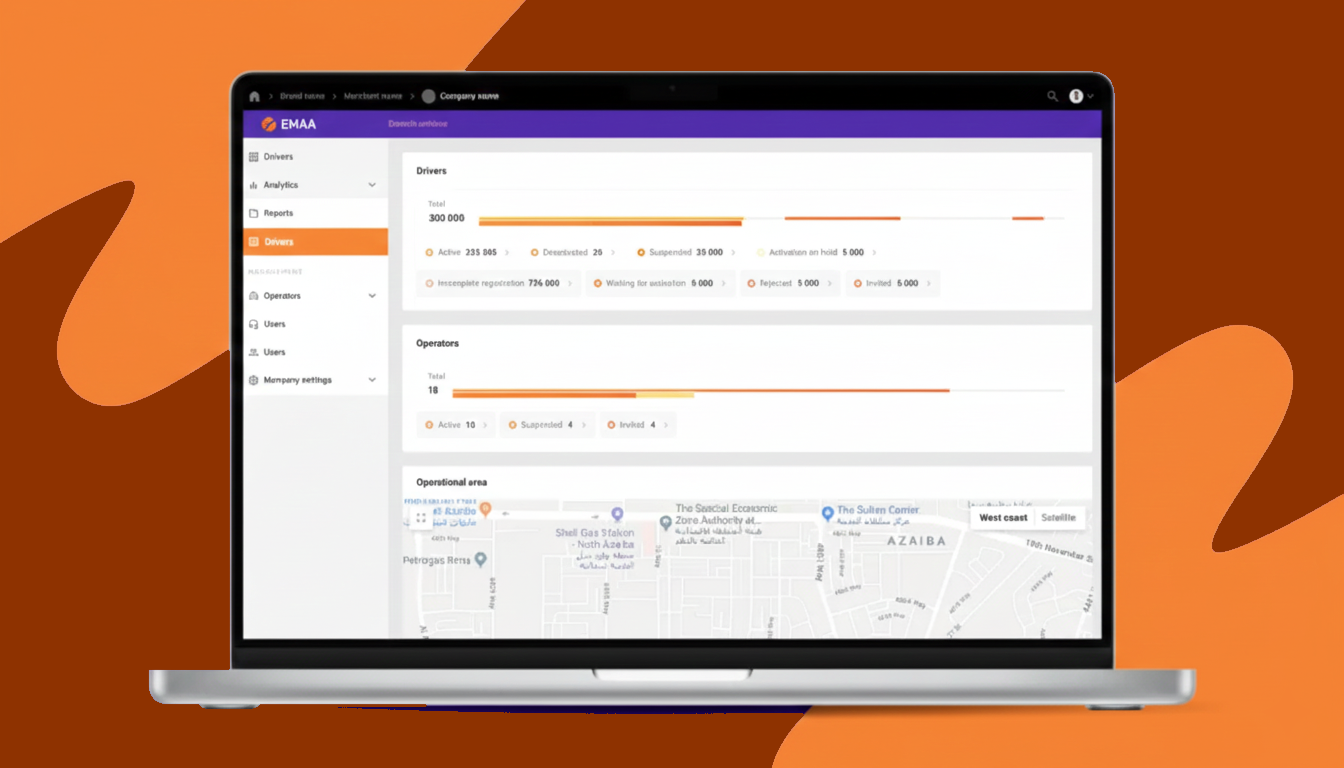
Task: Expand the Company settings chevron
Action: pyautogui.click(x=372, y=380)
